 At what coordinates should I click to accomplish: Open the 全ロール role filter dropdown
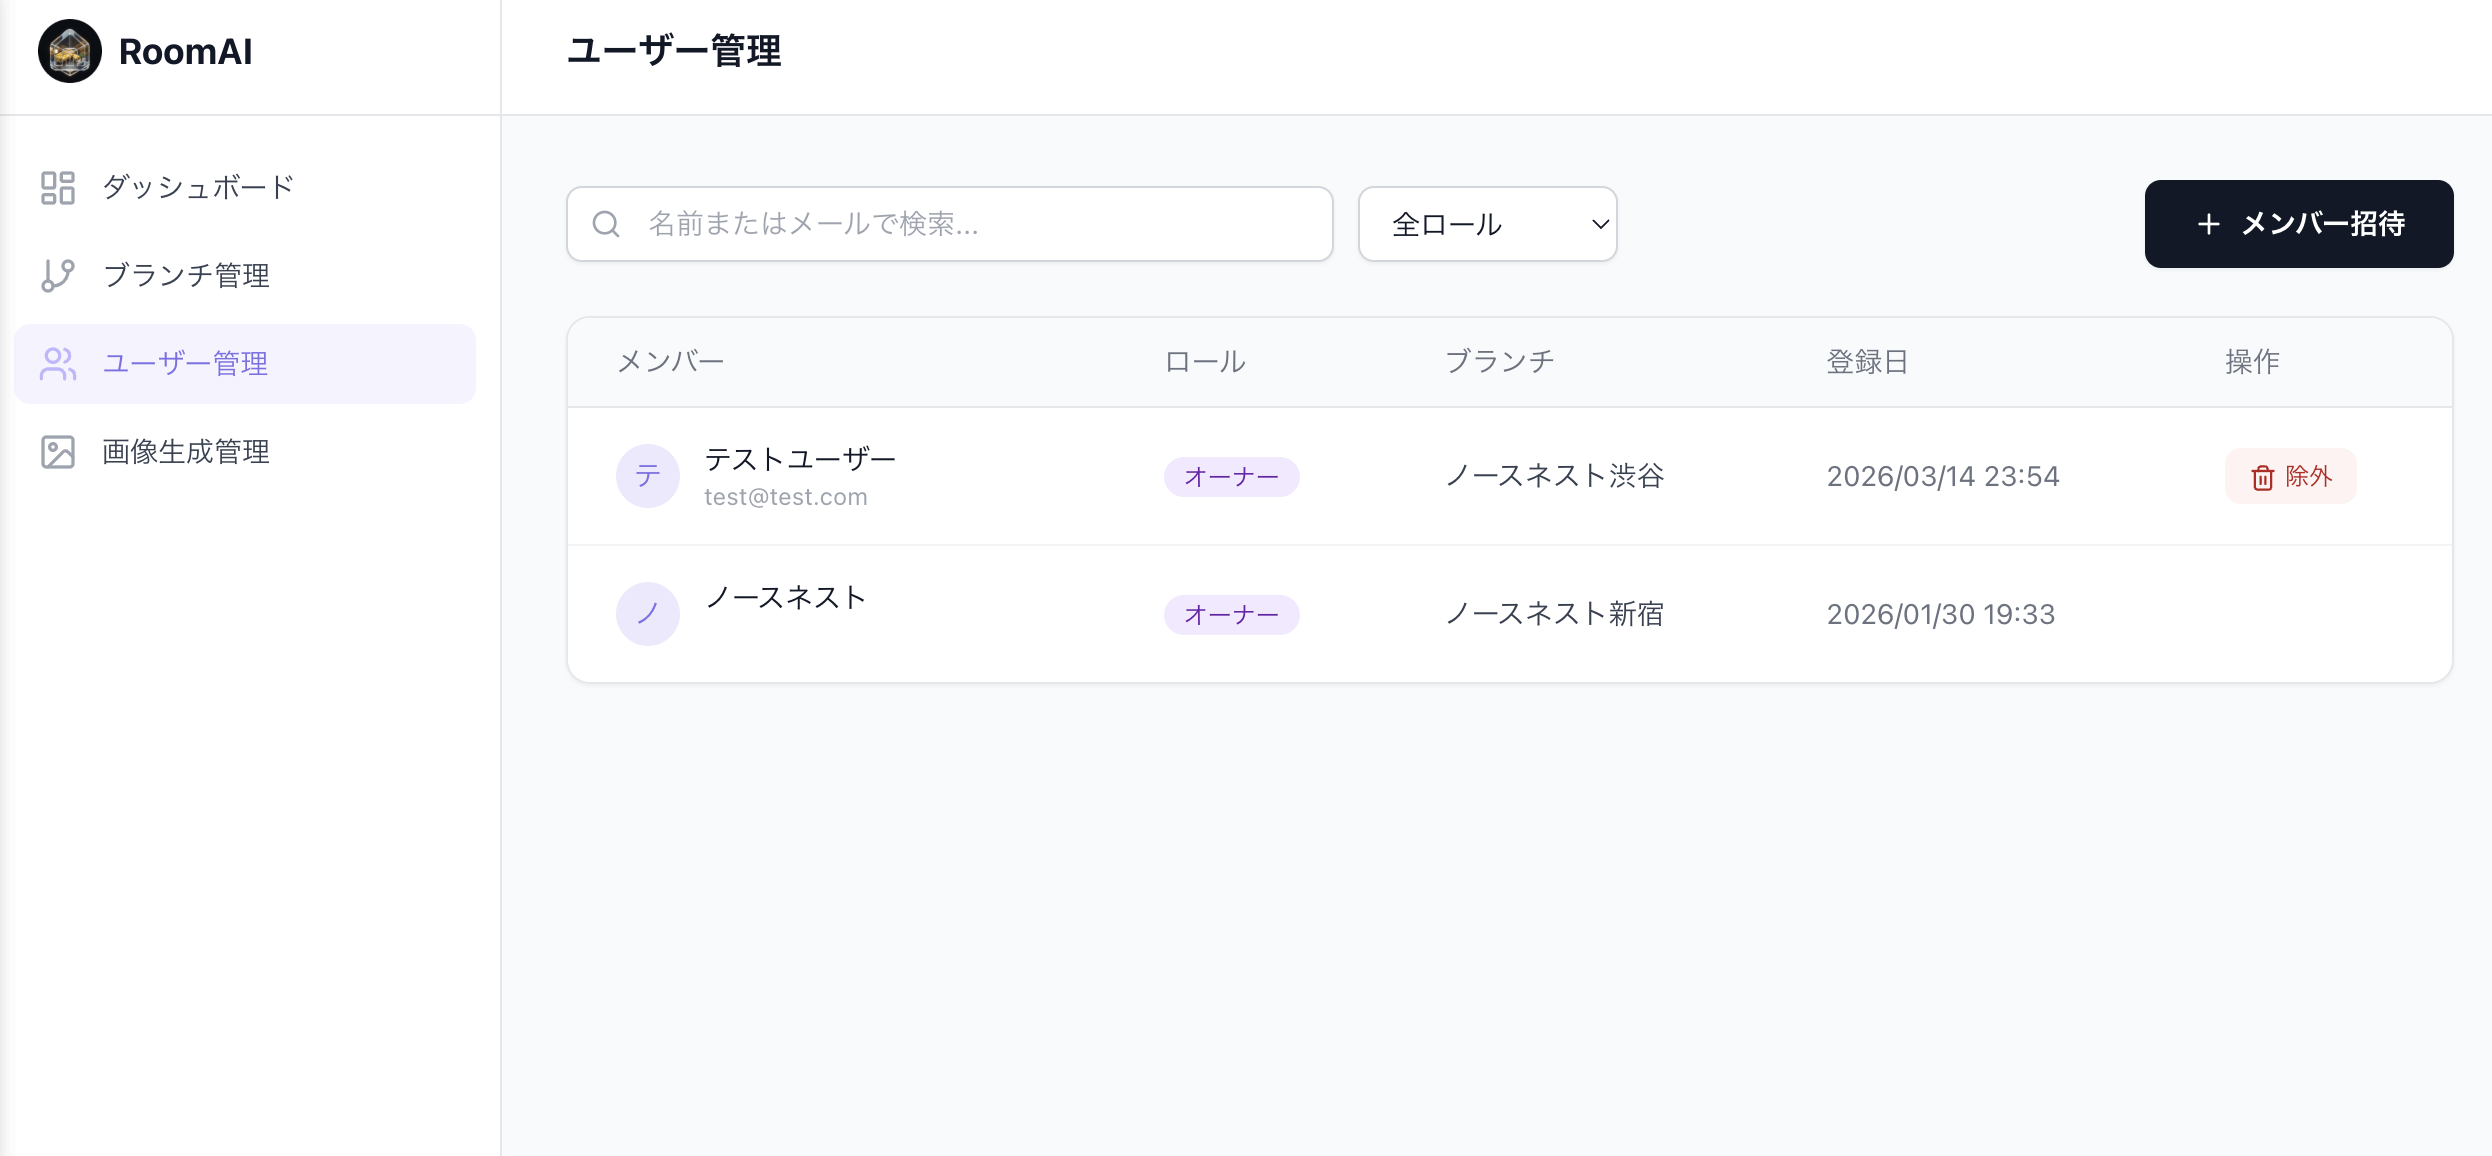click(1487, 224)
